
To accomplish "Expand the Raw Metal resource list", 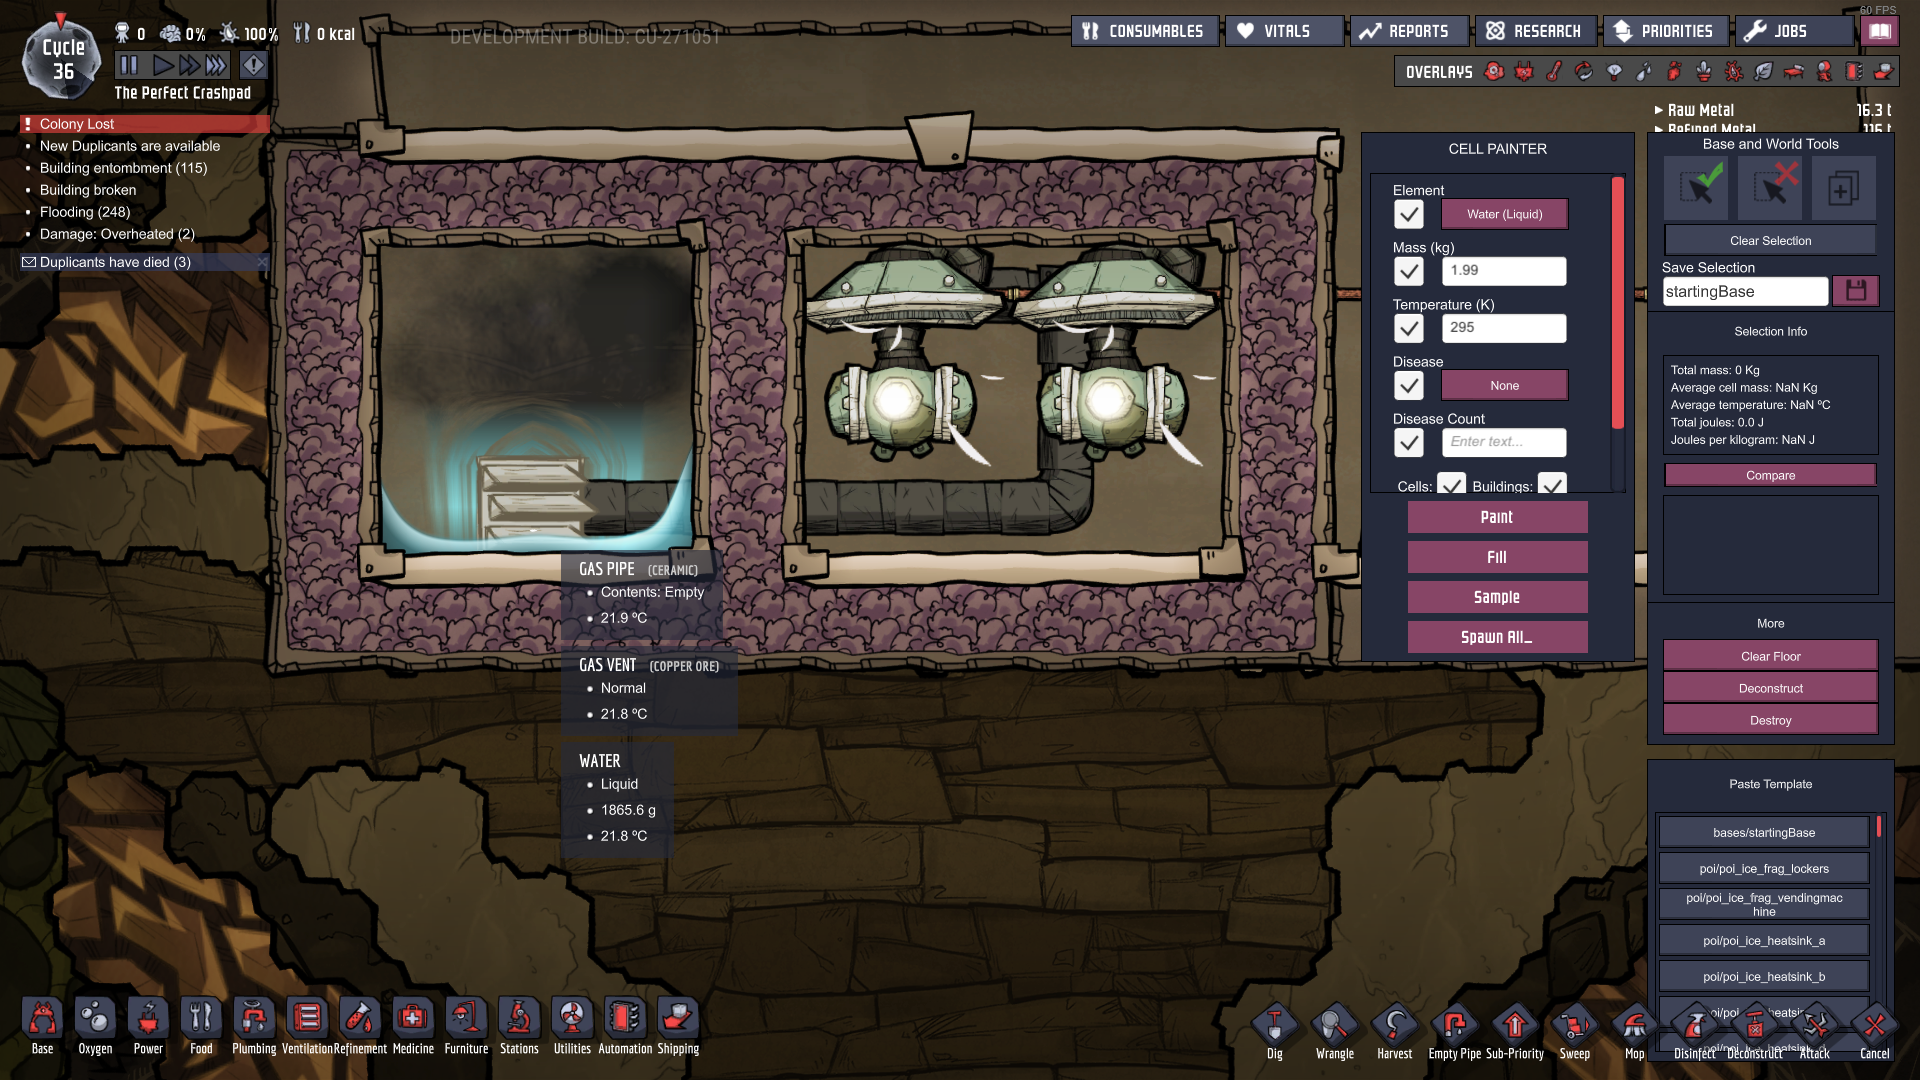I will pos(1700,110).
